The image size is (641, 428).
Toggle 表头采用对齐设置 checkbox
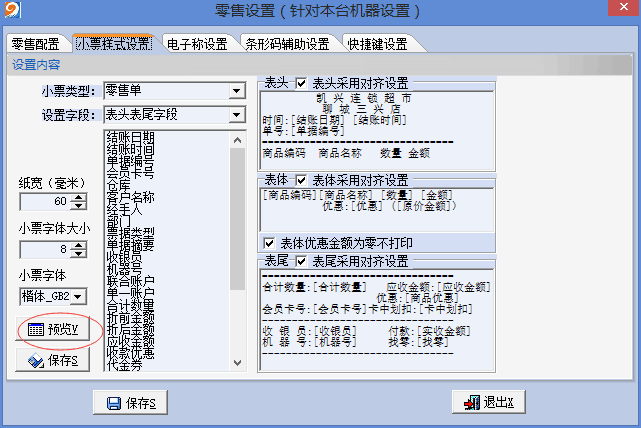301,83
